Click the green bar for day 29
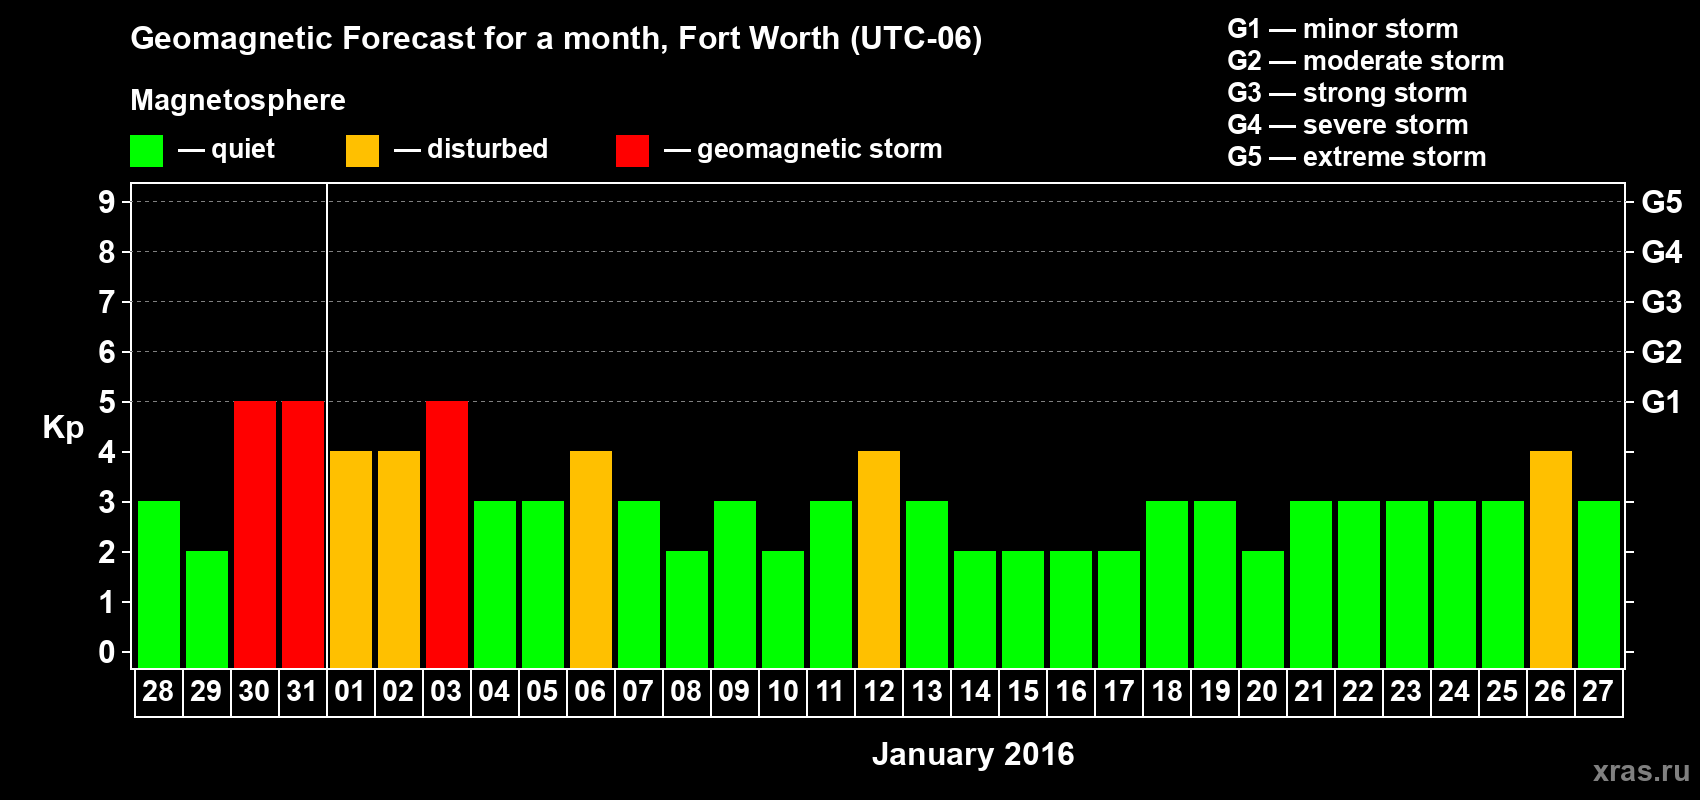Image resolution: width=1700 pixels, height=800 pixels. tap(207, 610)
